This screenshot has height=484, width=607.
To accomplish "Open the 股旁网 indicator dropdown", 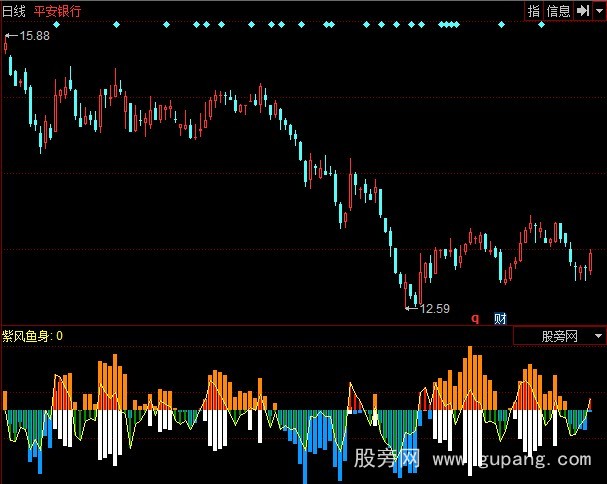I will point(558,337).
